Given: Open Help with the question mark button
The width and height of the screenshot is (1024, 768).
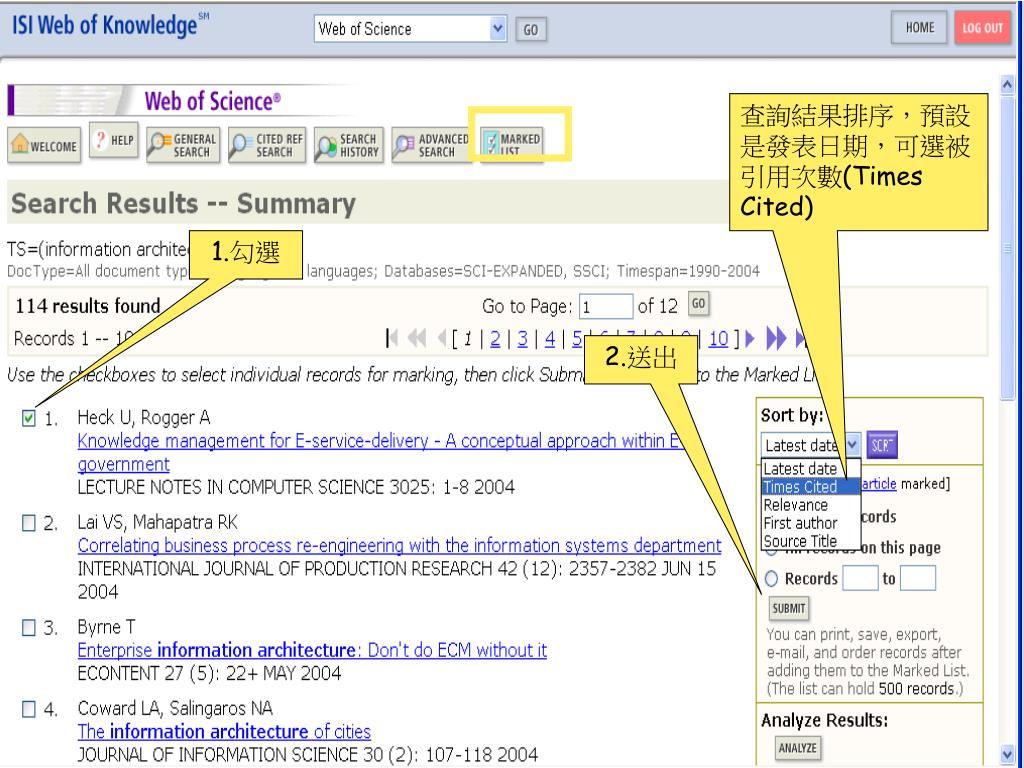Looking at the screenshot, I should 114,140.
